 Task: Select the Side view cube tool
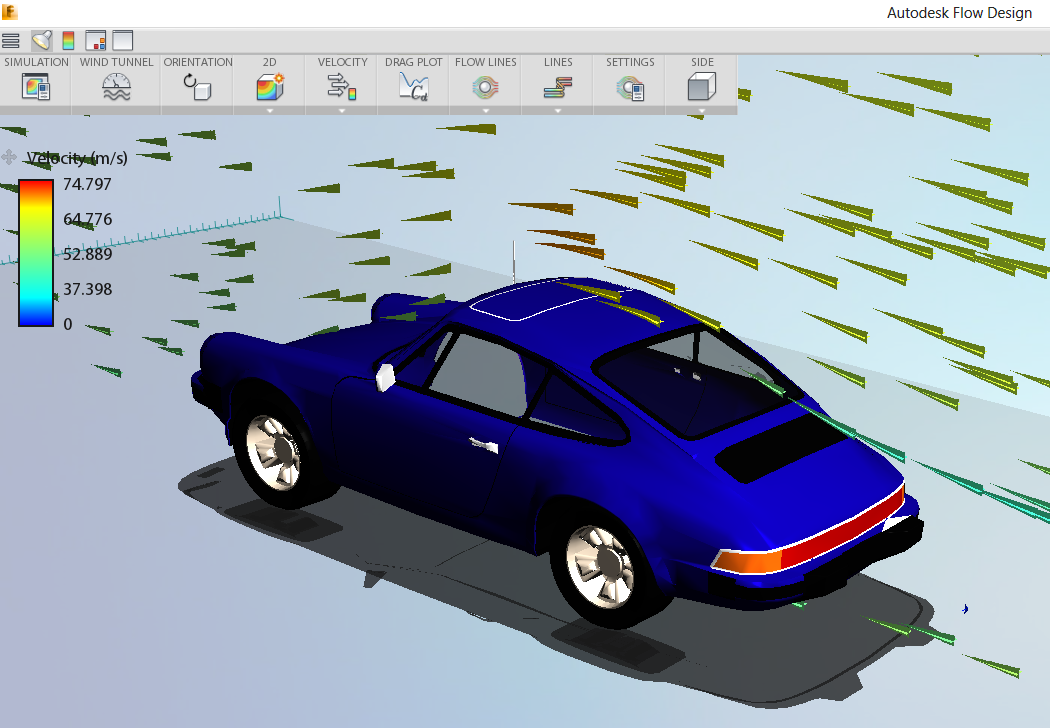(701, 87)
